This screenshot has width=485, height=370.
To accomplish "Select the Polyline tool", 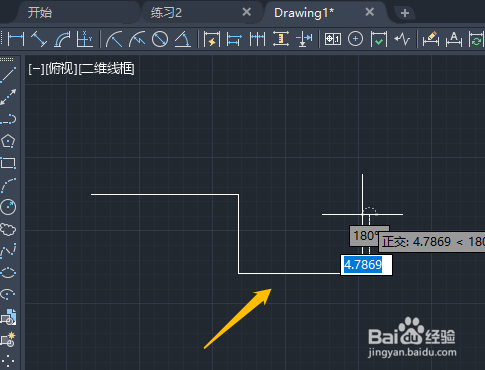I will 9,119.
